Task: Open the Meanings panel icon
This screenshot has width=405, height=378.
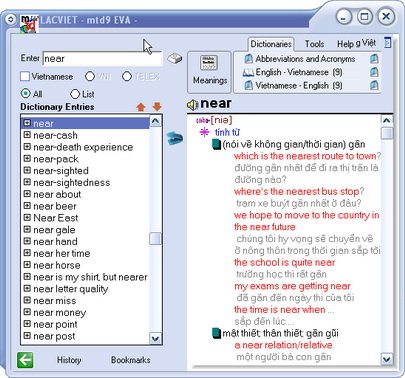Action: tap(209, 63)
